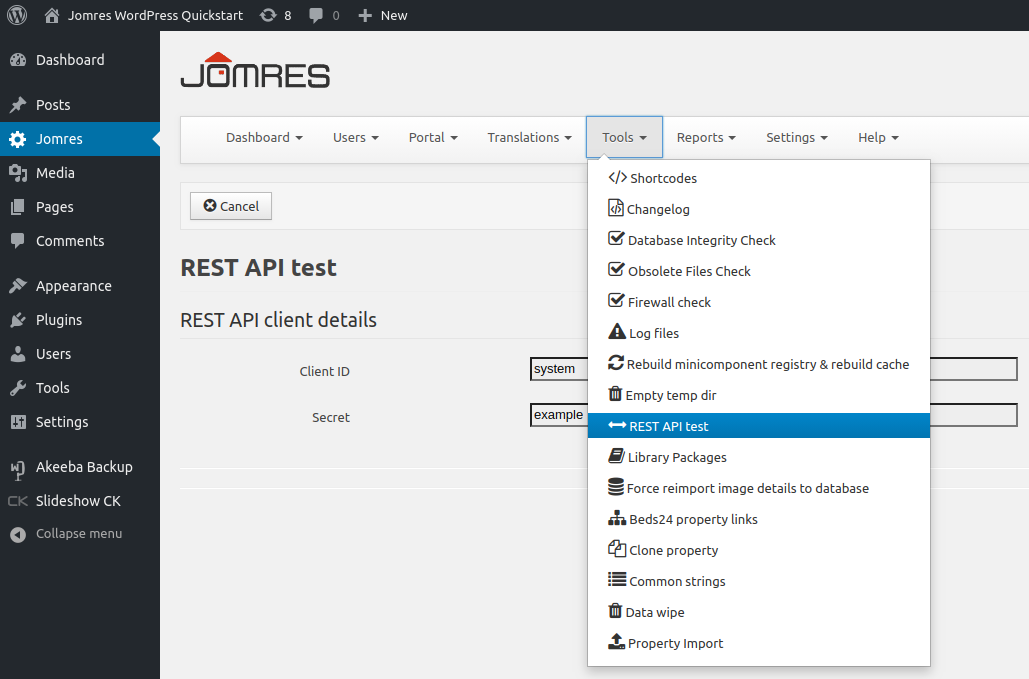Click the Jomres logo image
1029x679 pixels.
pyautogui.click(x=255, y=70)
